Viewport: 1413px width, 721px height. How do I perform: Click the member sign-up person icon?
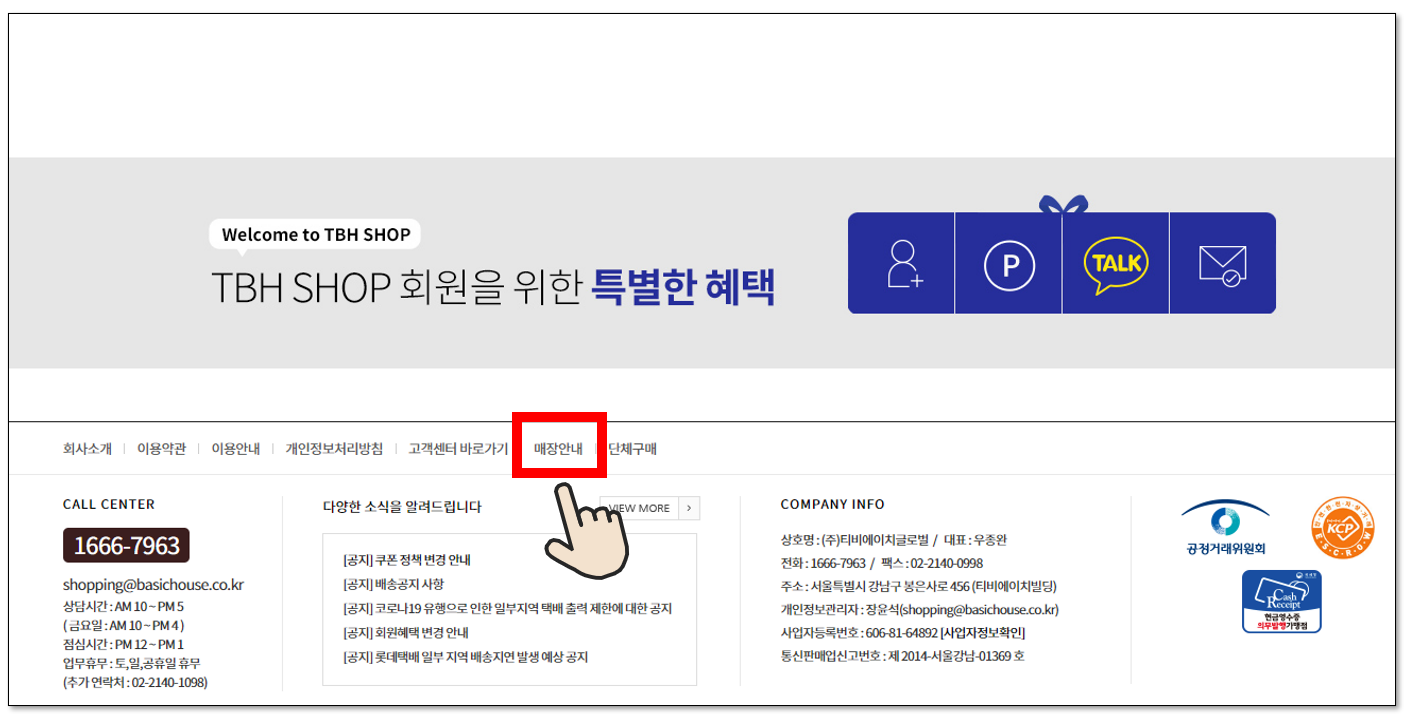pyautogui.click(x=905, y=264)
